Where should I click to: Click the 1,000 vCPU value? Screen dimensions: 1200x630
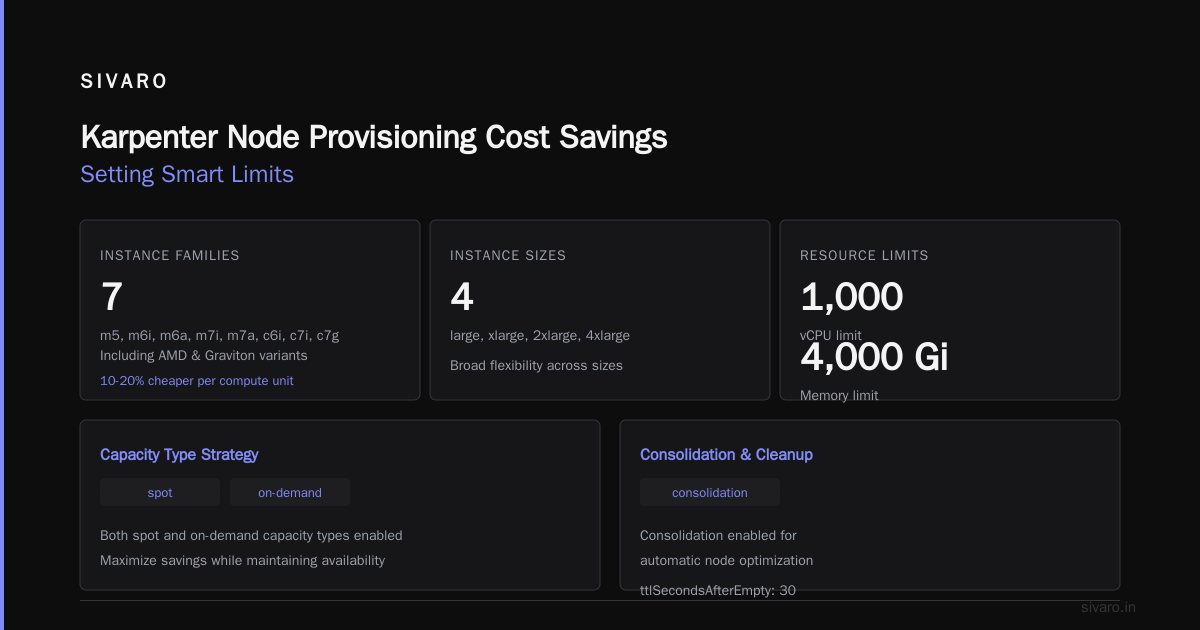[851, 297]
